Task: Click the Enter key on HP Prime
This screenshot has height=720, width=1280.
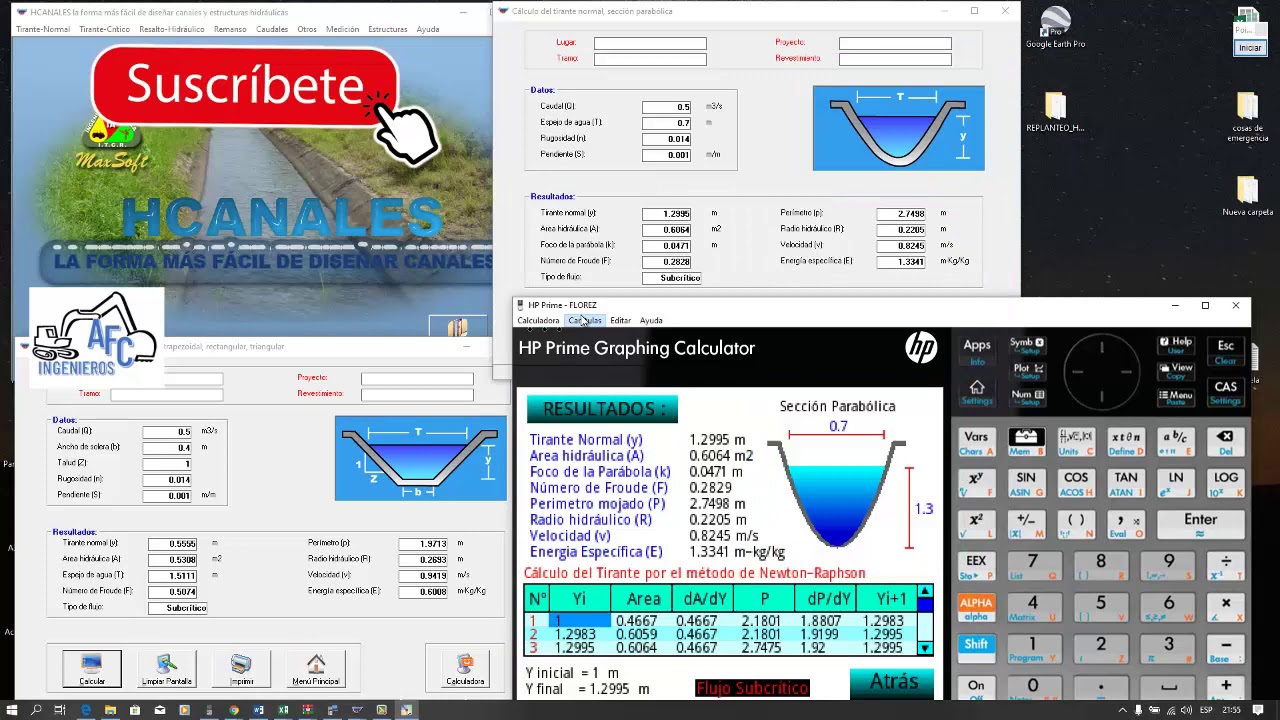Action: pyautogui.click(x=1201, y=523)
